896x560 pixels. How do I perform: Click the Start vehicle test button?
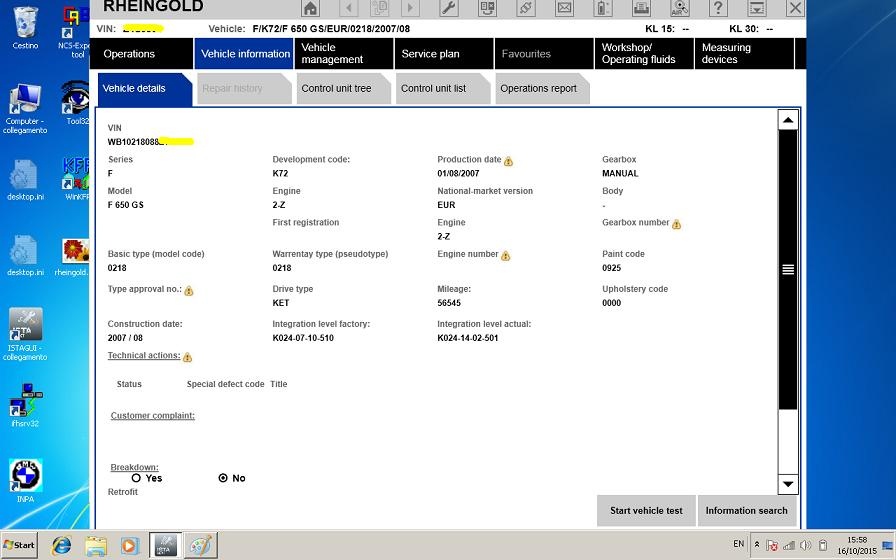(646, 510)
